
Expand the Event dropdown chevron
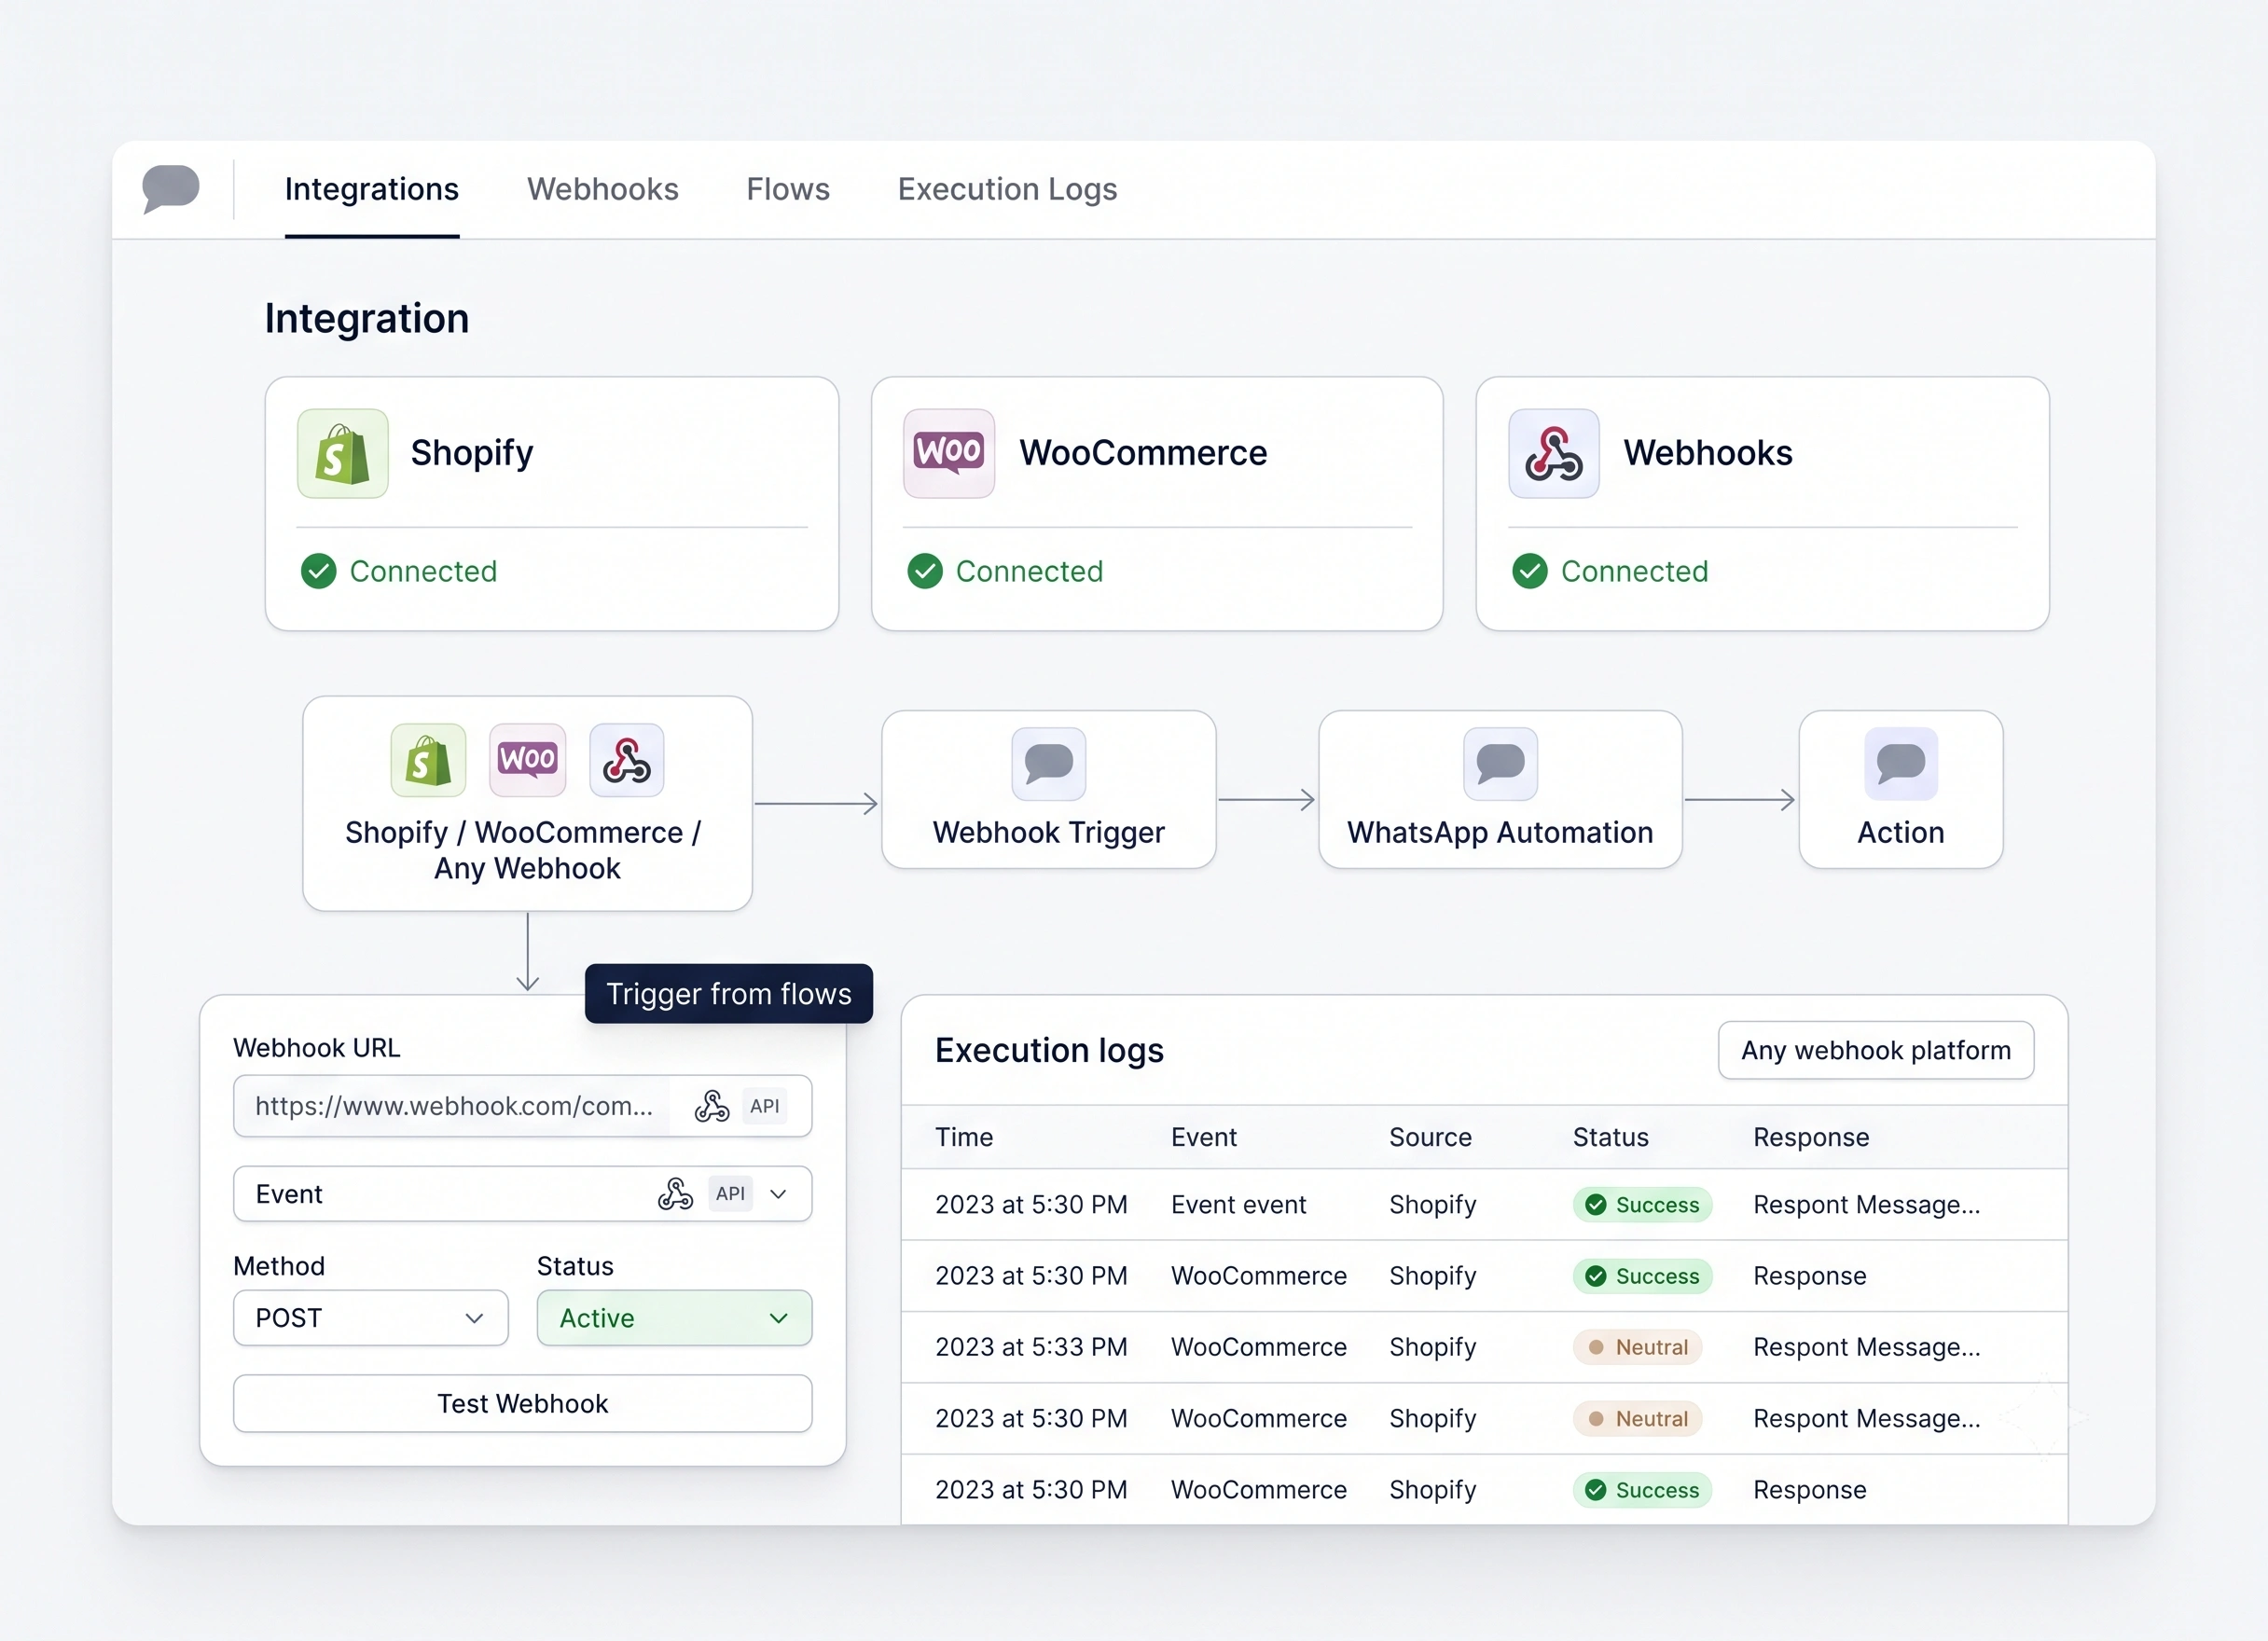tap(779, 1194)
